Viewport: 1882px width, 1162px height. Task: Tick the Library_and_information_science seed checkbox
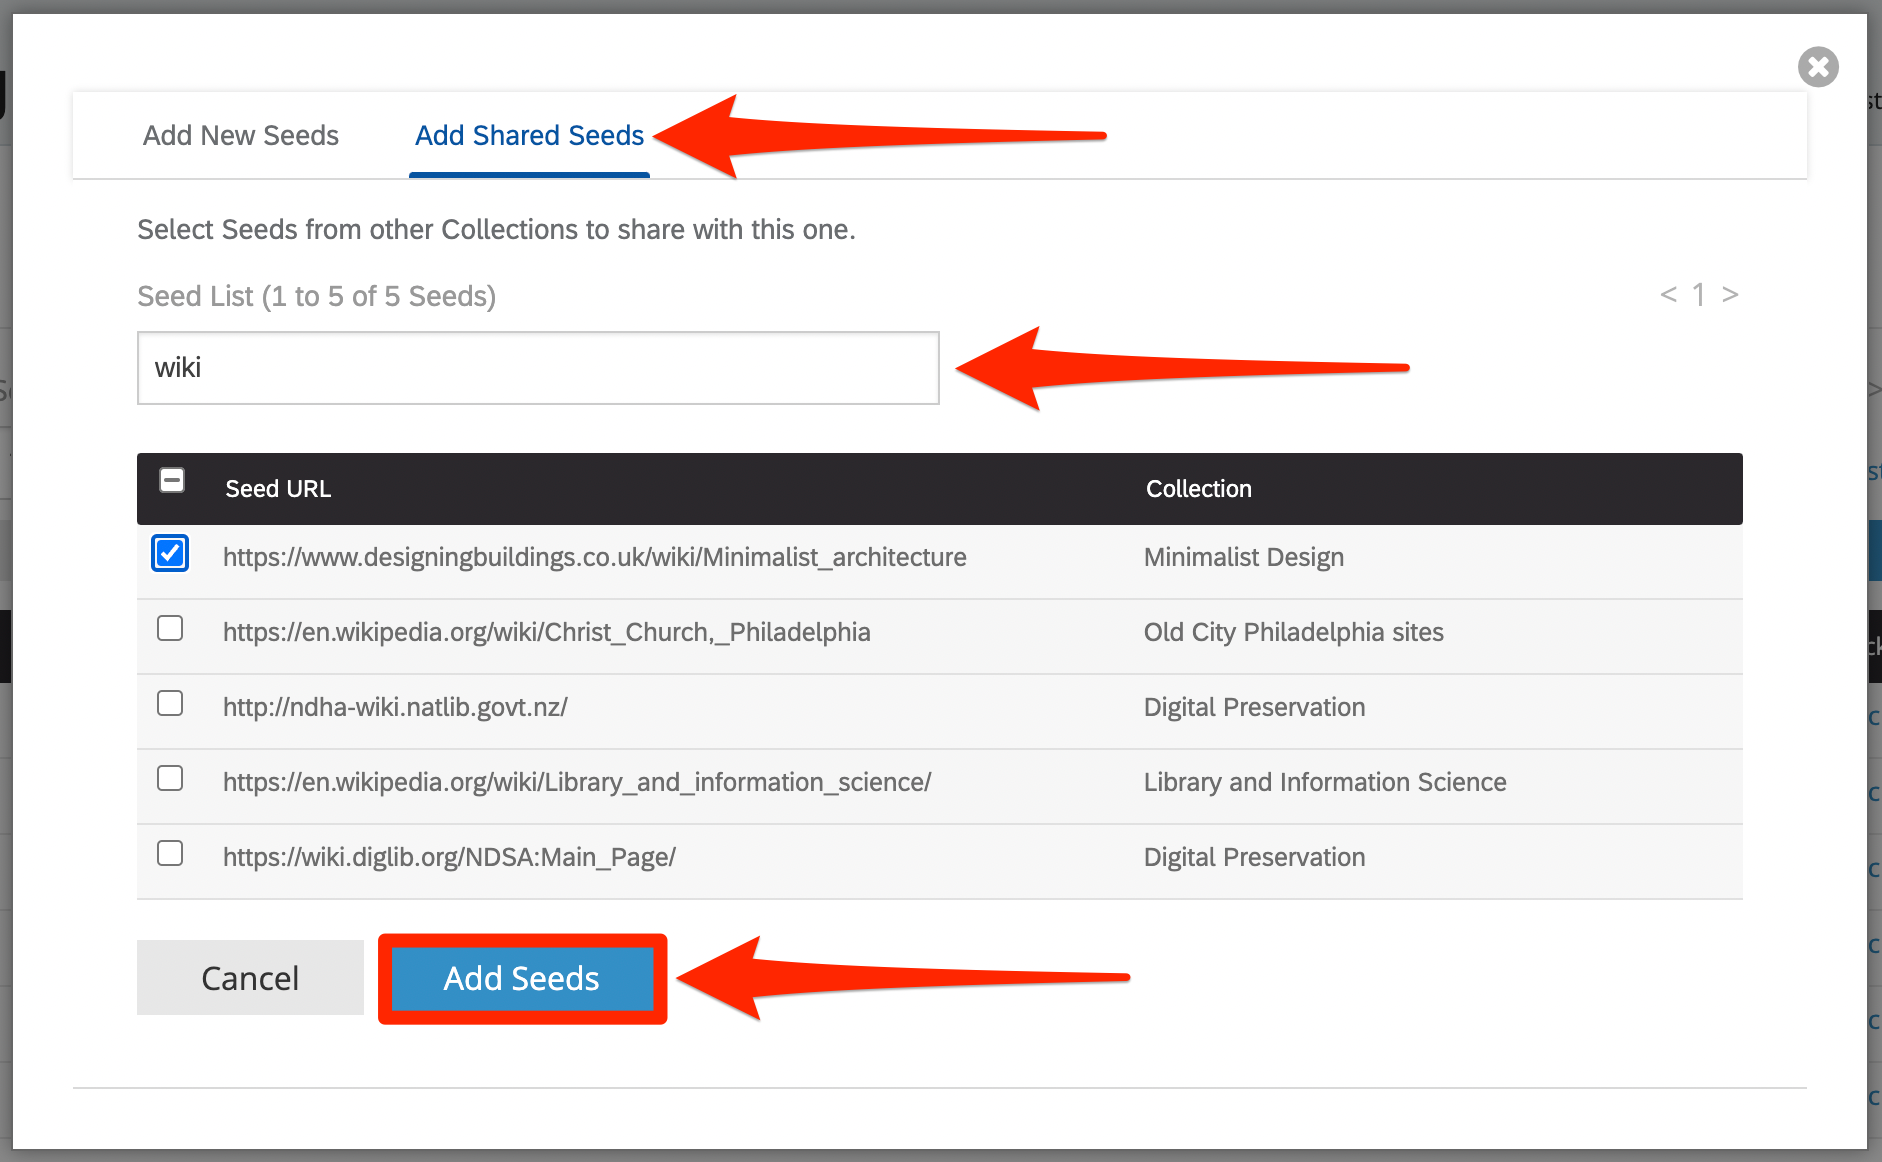point(170,779)
